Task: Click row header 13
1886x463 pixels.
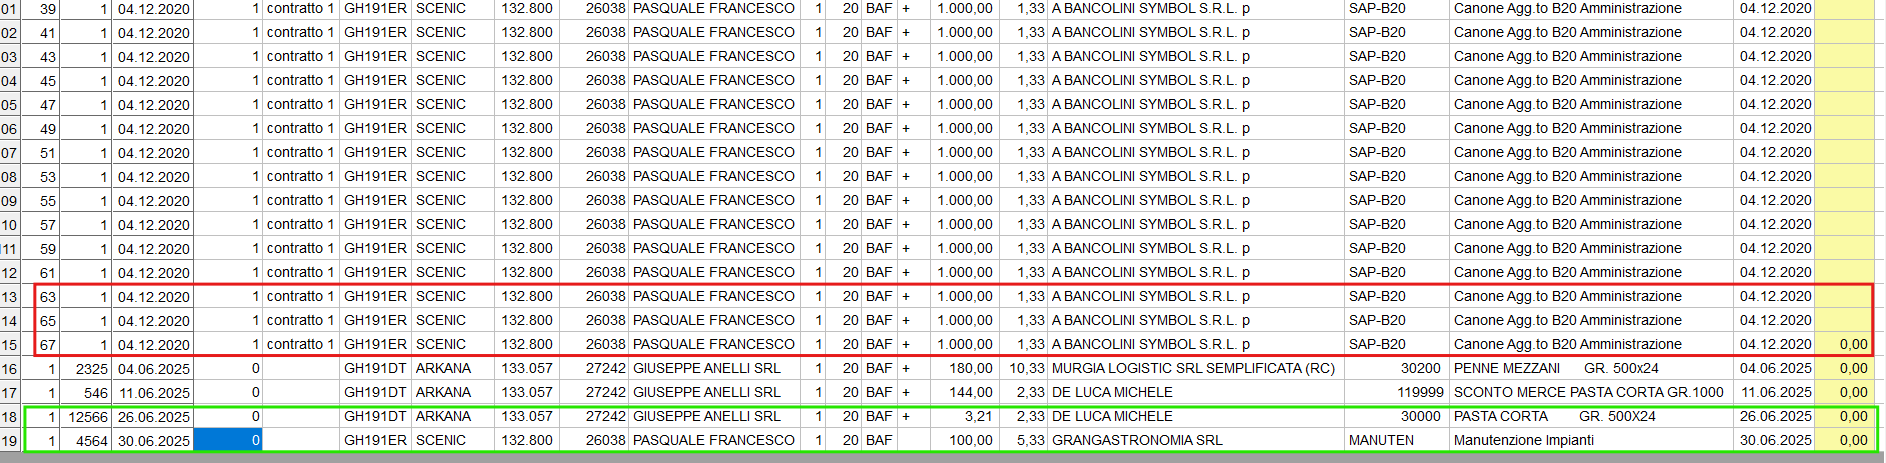Action: tap(10, 297)
